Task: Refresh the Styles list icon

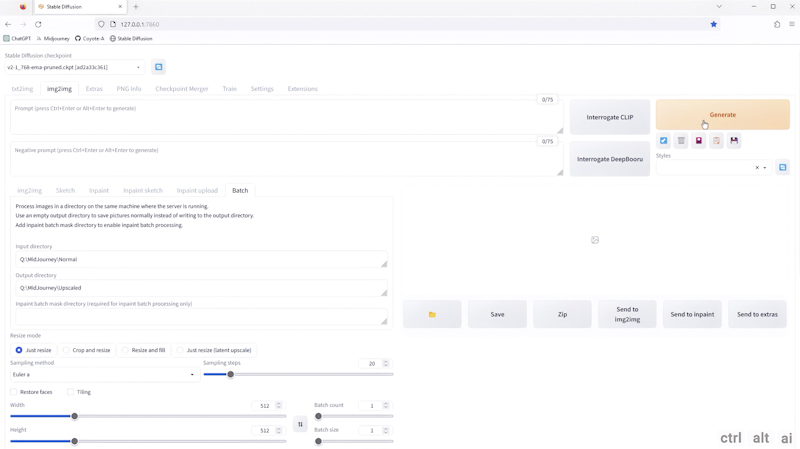Action: tap(783, 167)
